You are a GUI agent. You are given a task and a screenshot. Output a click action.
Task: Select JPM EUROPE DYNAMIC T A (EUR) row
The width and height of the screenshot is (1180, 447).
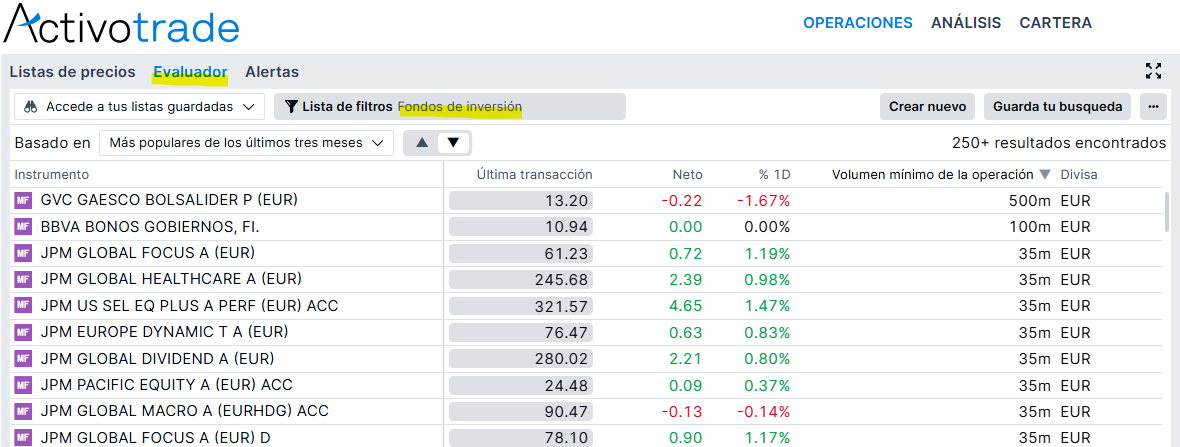click(587, 333)
